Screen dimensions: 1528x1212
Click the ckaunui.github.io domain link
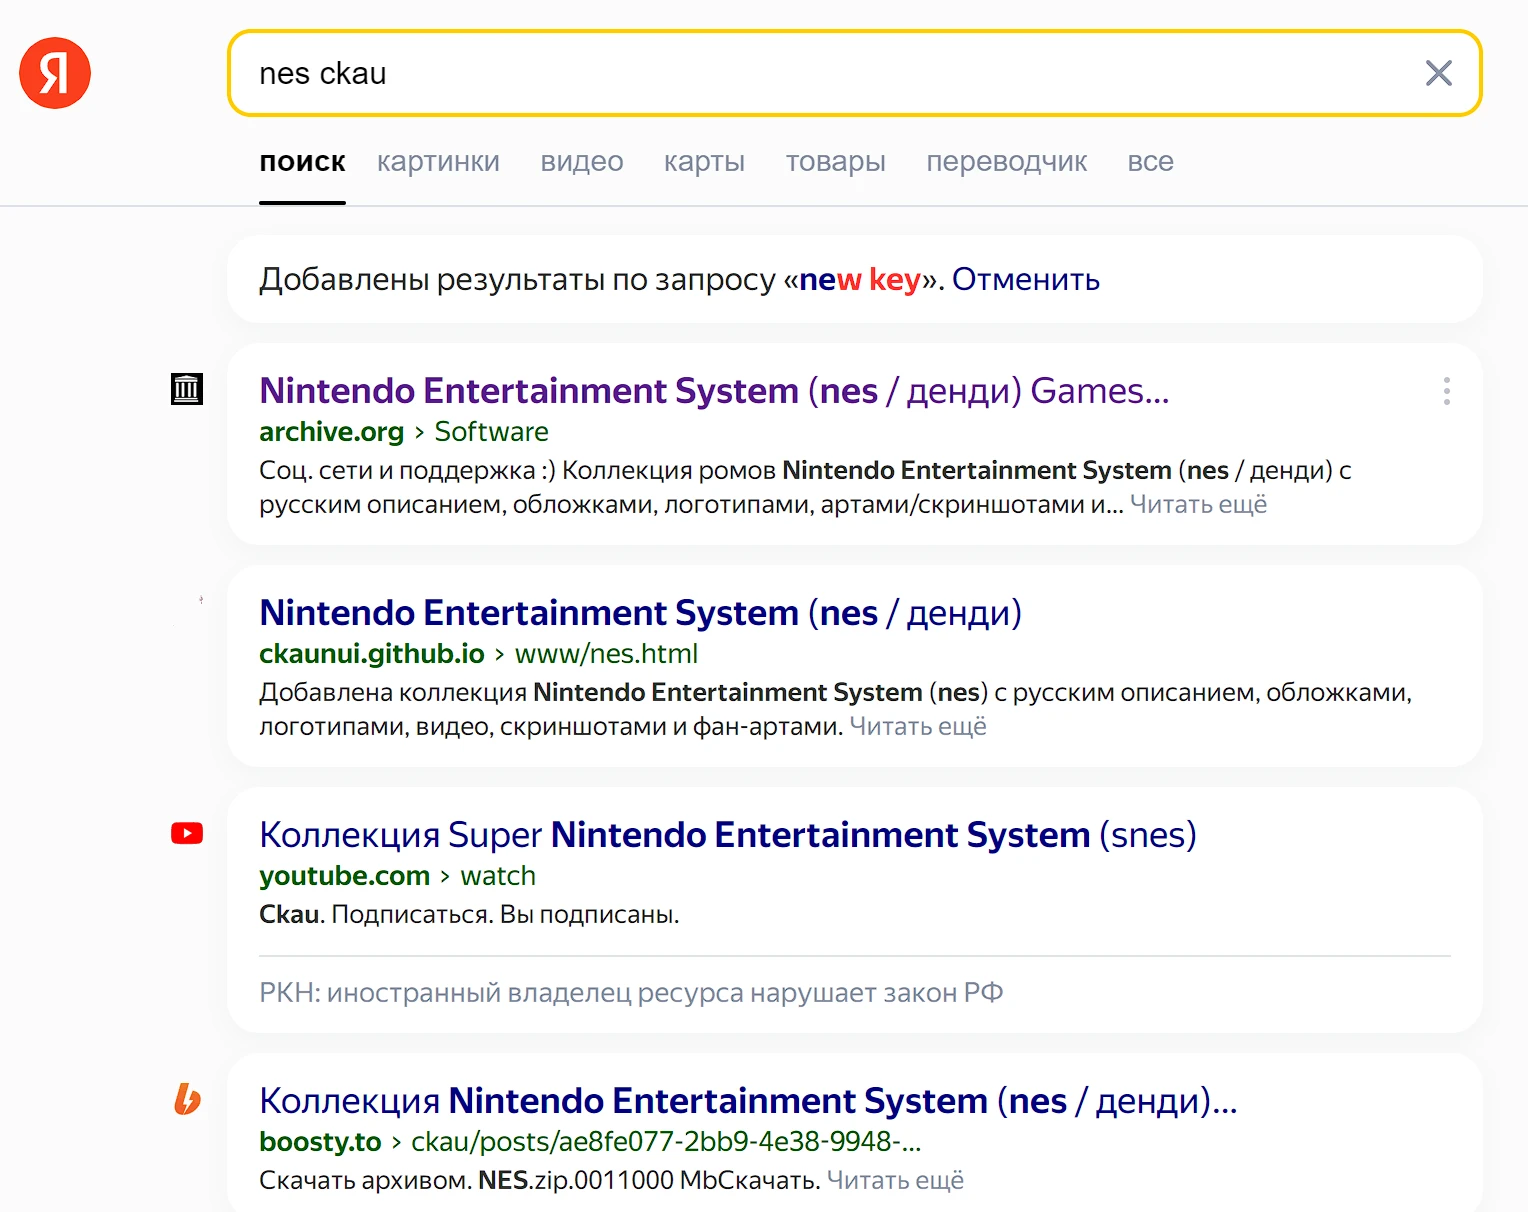(x=372, y=654)
